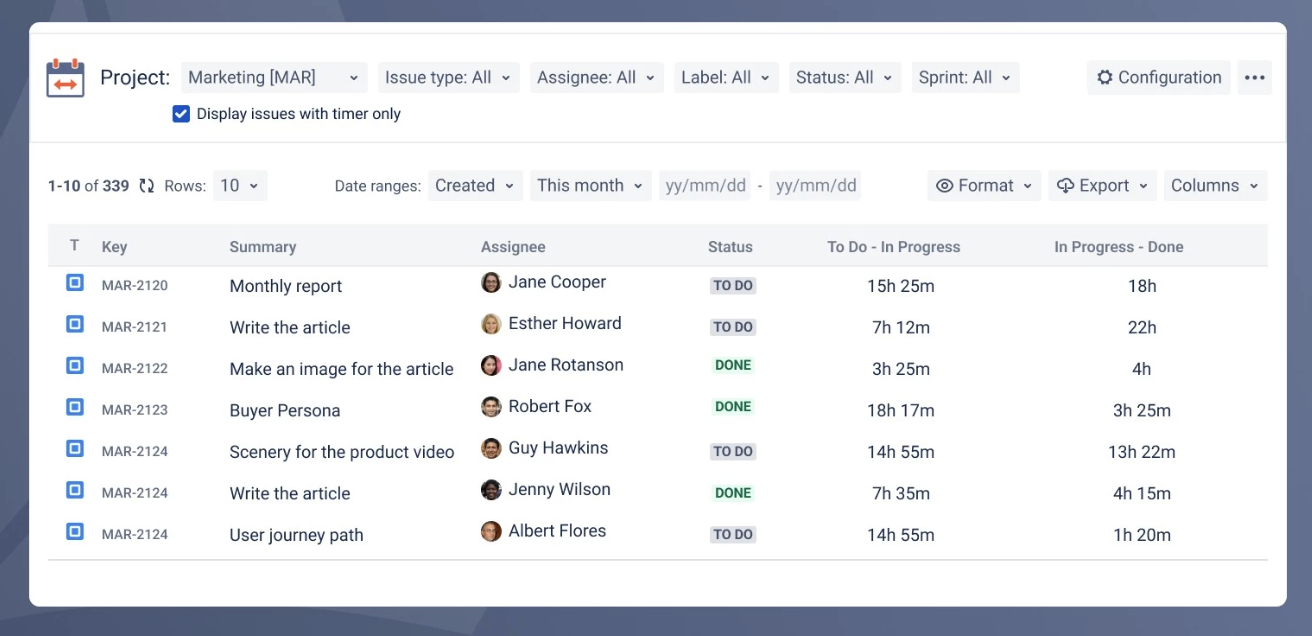Uncheck Display issues with timer only
1312x636 pixels.
click(x=181, y=114)
